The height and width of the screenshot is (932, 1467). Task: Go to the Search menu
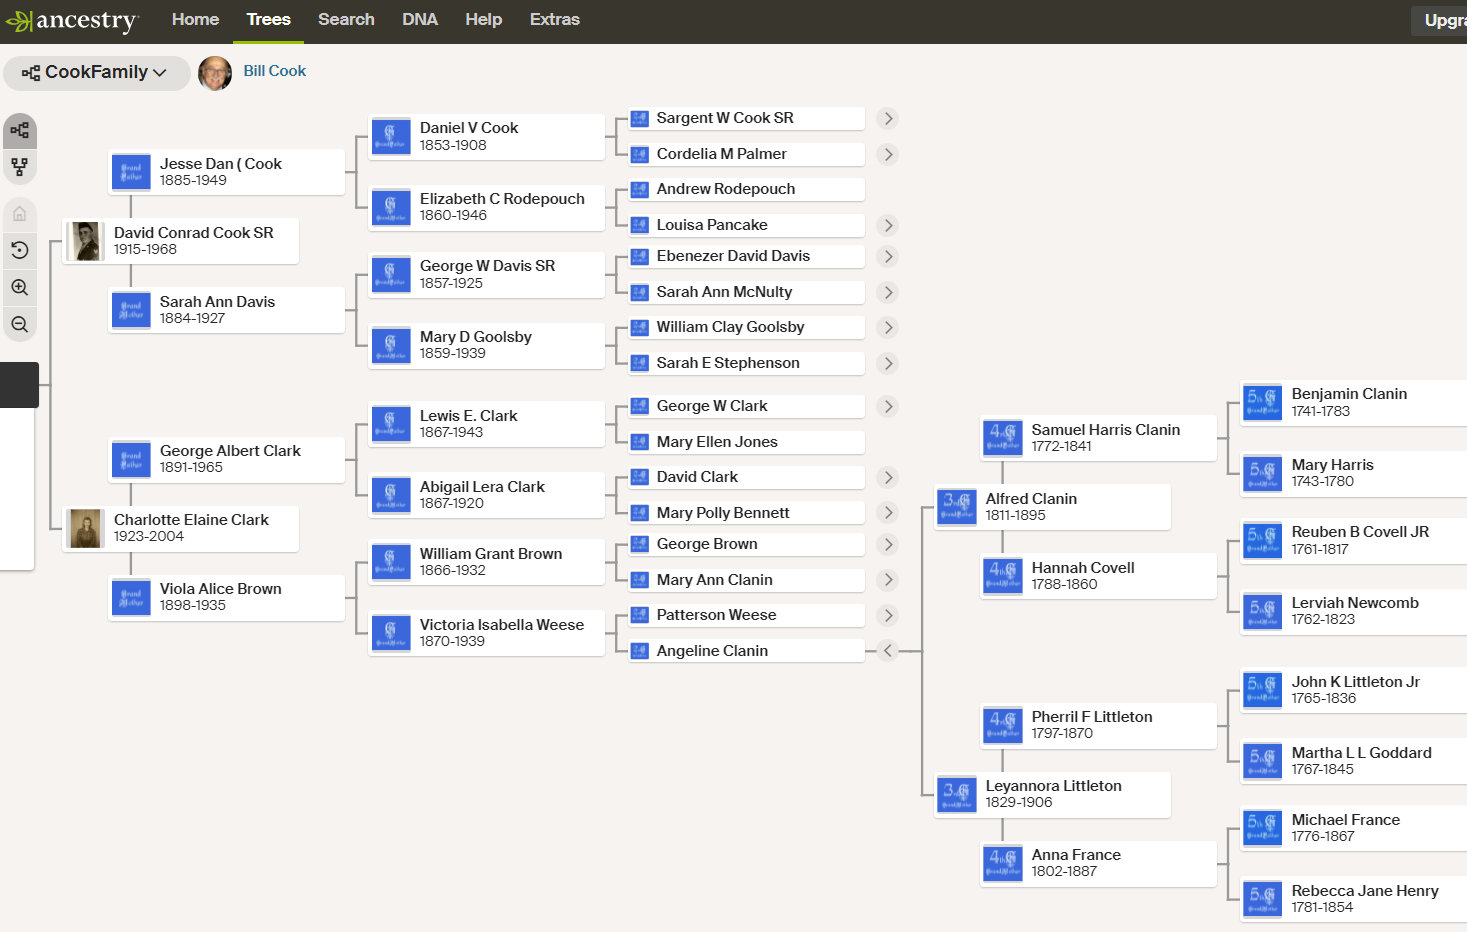pyautogui.click(x=346, y=20)
